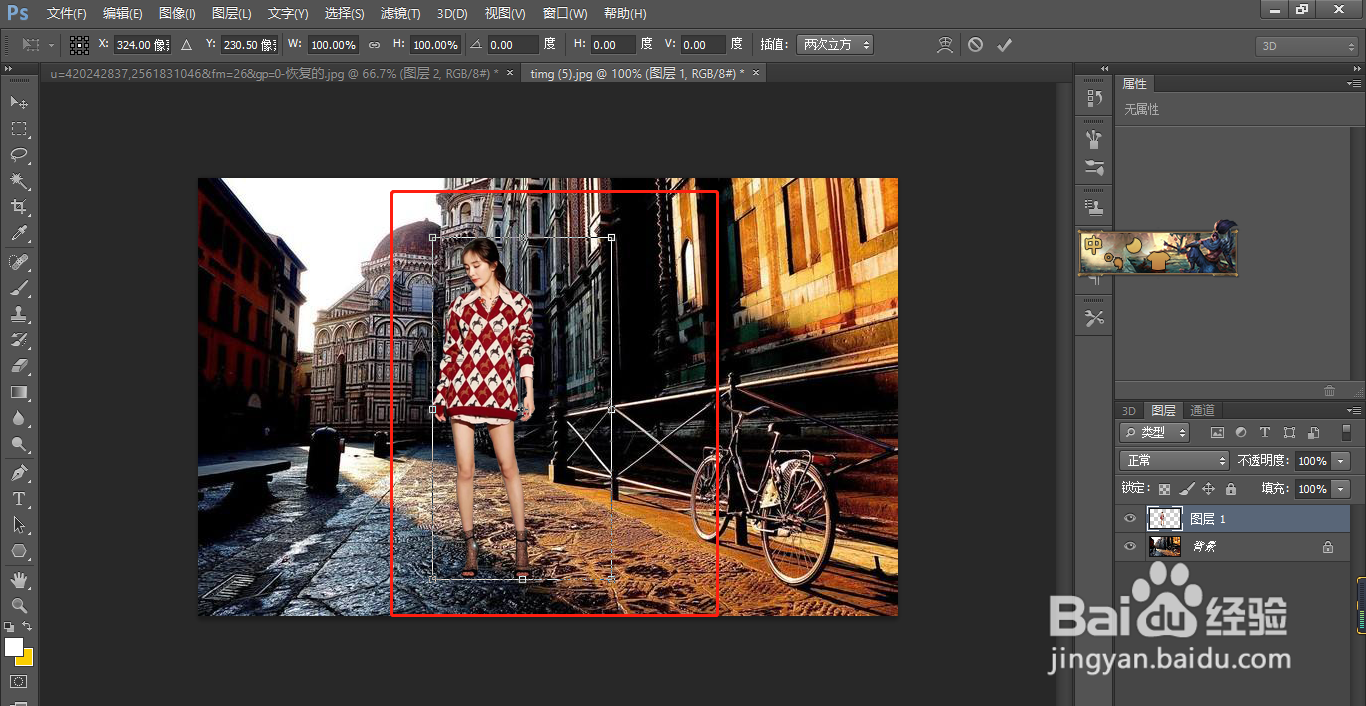Viewport: 1366px width, 706px height.
Task: Open the 插值 两次立方 dropdown
Action: point(835,45)
